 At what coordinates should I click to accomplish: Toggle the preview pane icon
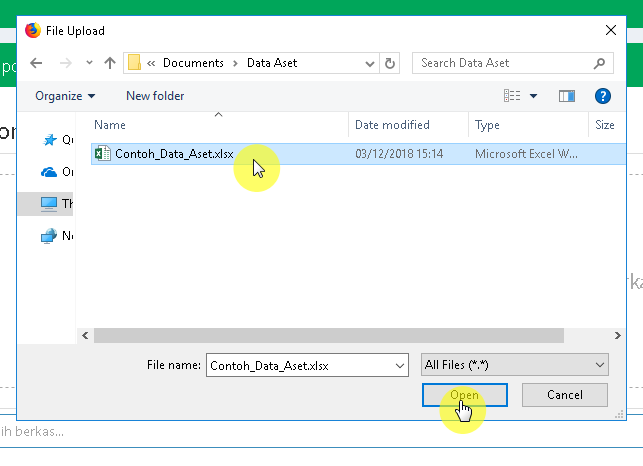[x=567, y=96]
